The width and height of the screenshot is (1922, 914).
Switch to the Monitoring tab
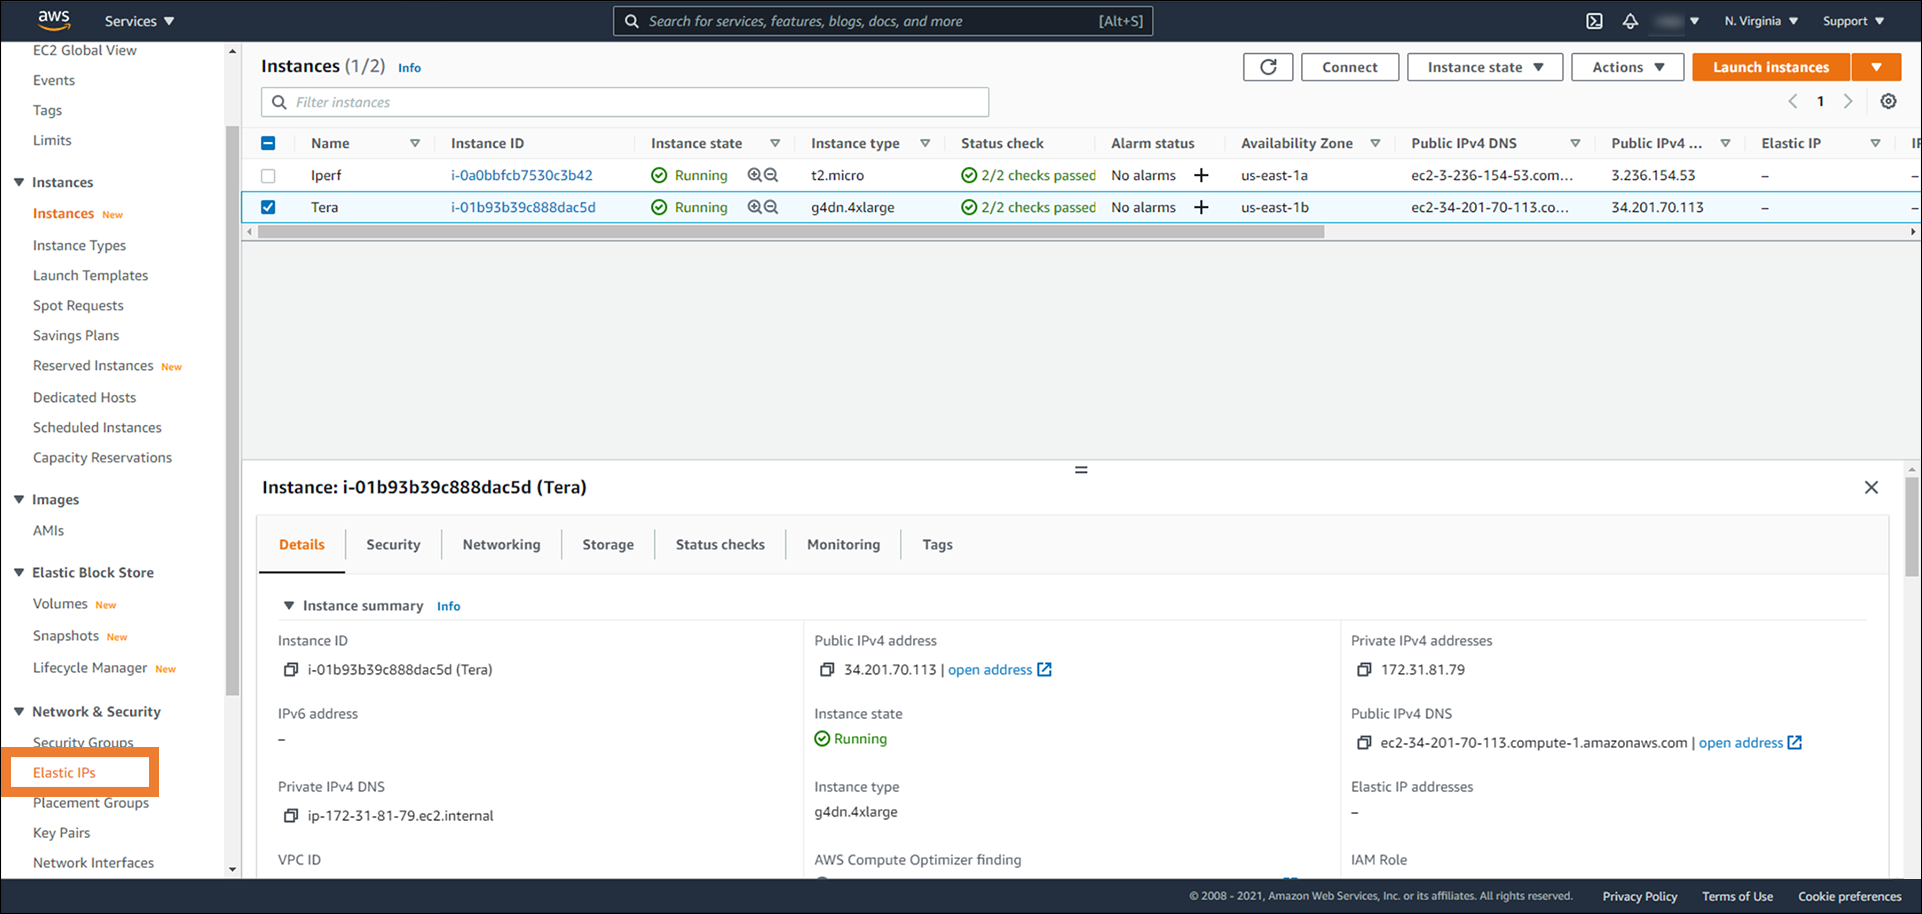(x=843, y=544)
